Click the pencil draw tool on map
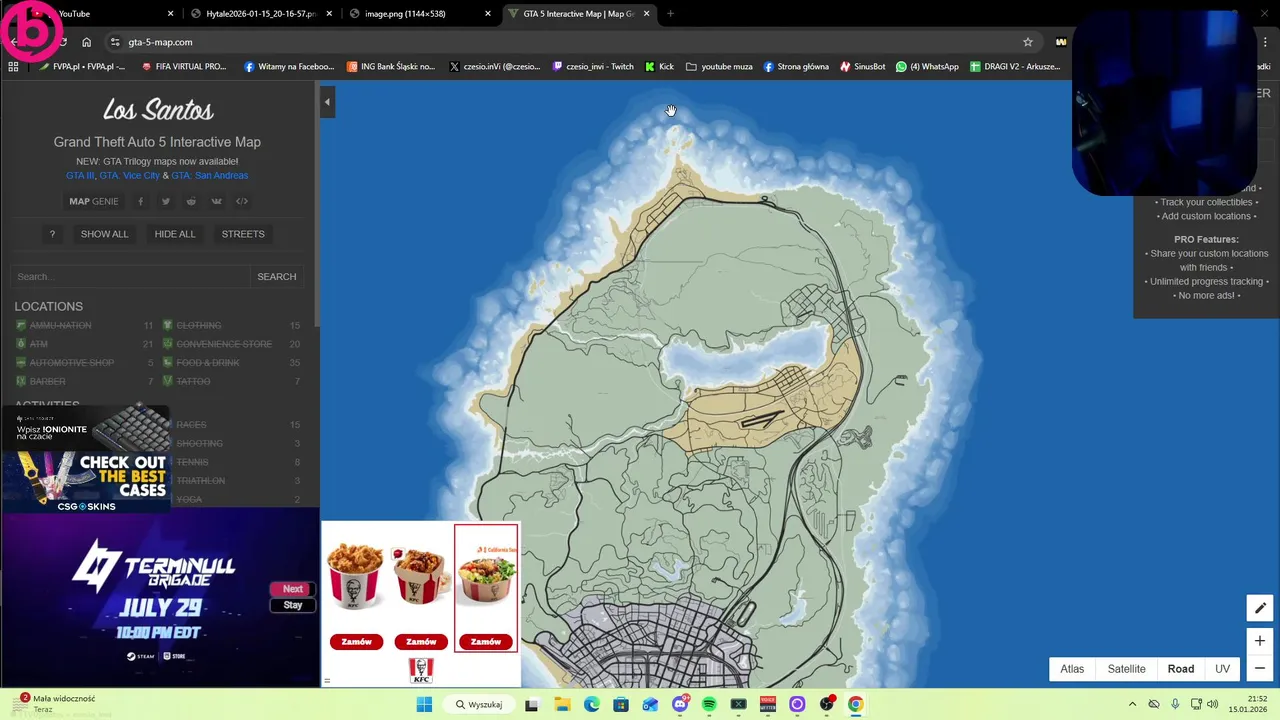Image resolution: width=1280 pixels, height=720 pixels. (x=1260, y=608)
